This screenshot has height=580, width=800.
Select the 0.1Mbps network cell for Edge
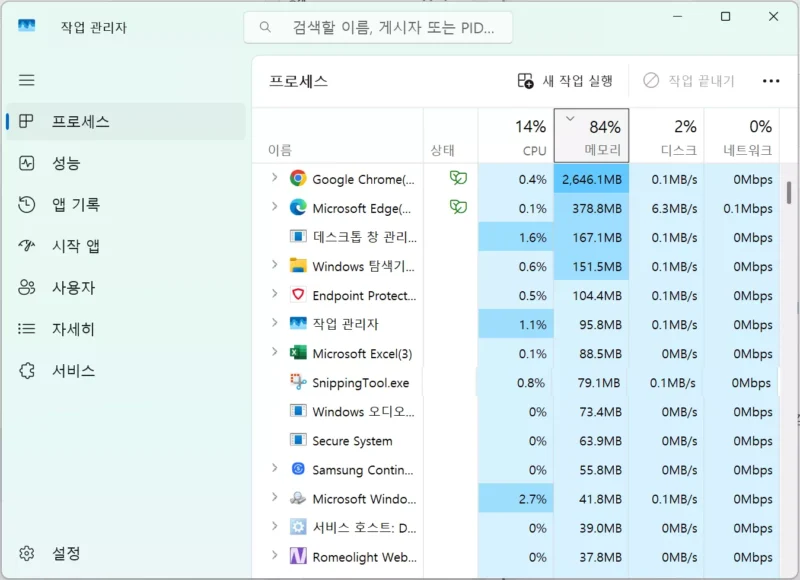pos(741,208)
